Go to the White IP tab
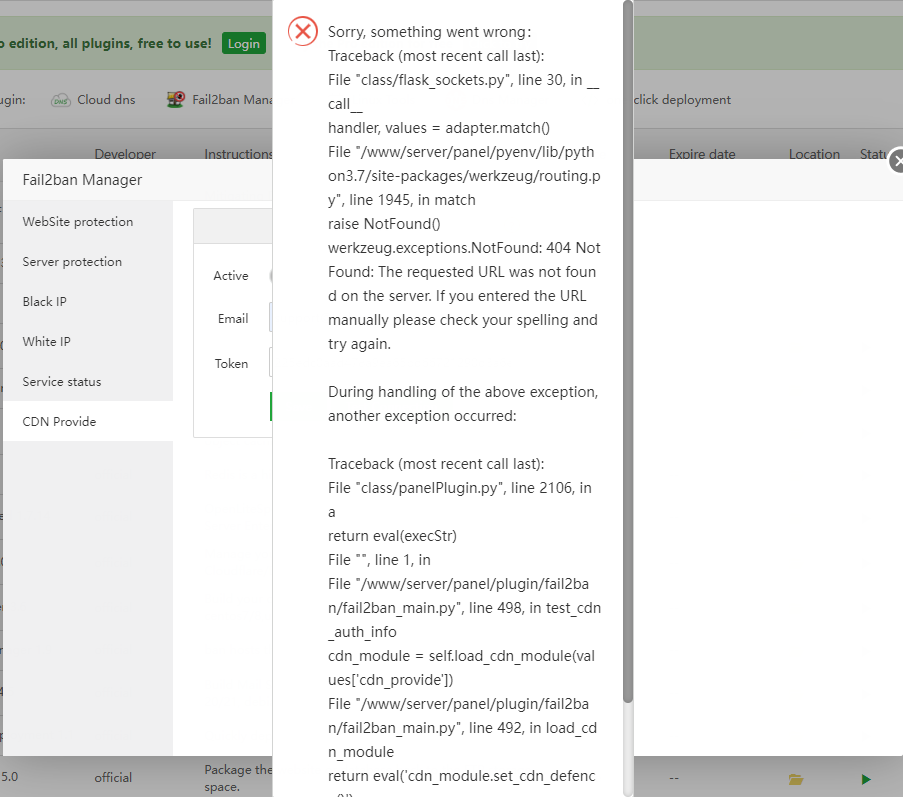 click(47, 342)
